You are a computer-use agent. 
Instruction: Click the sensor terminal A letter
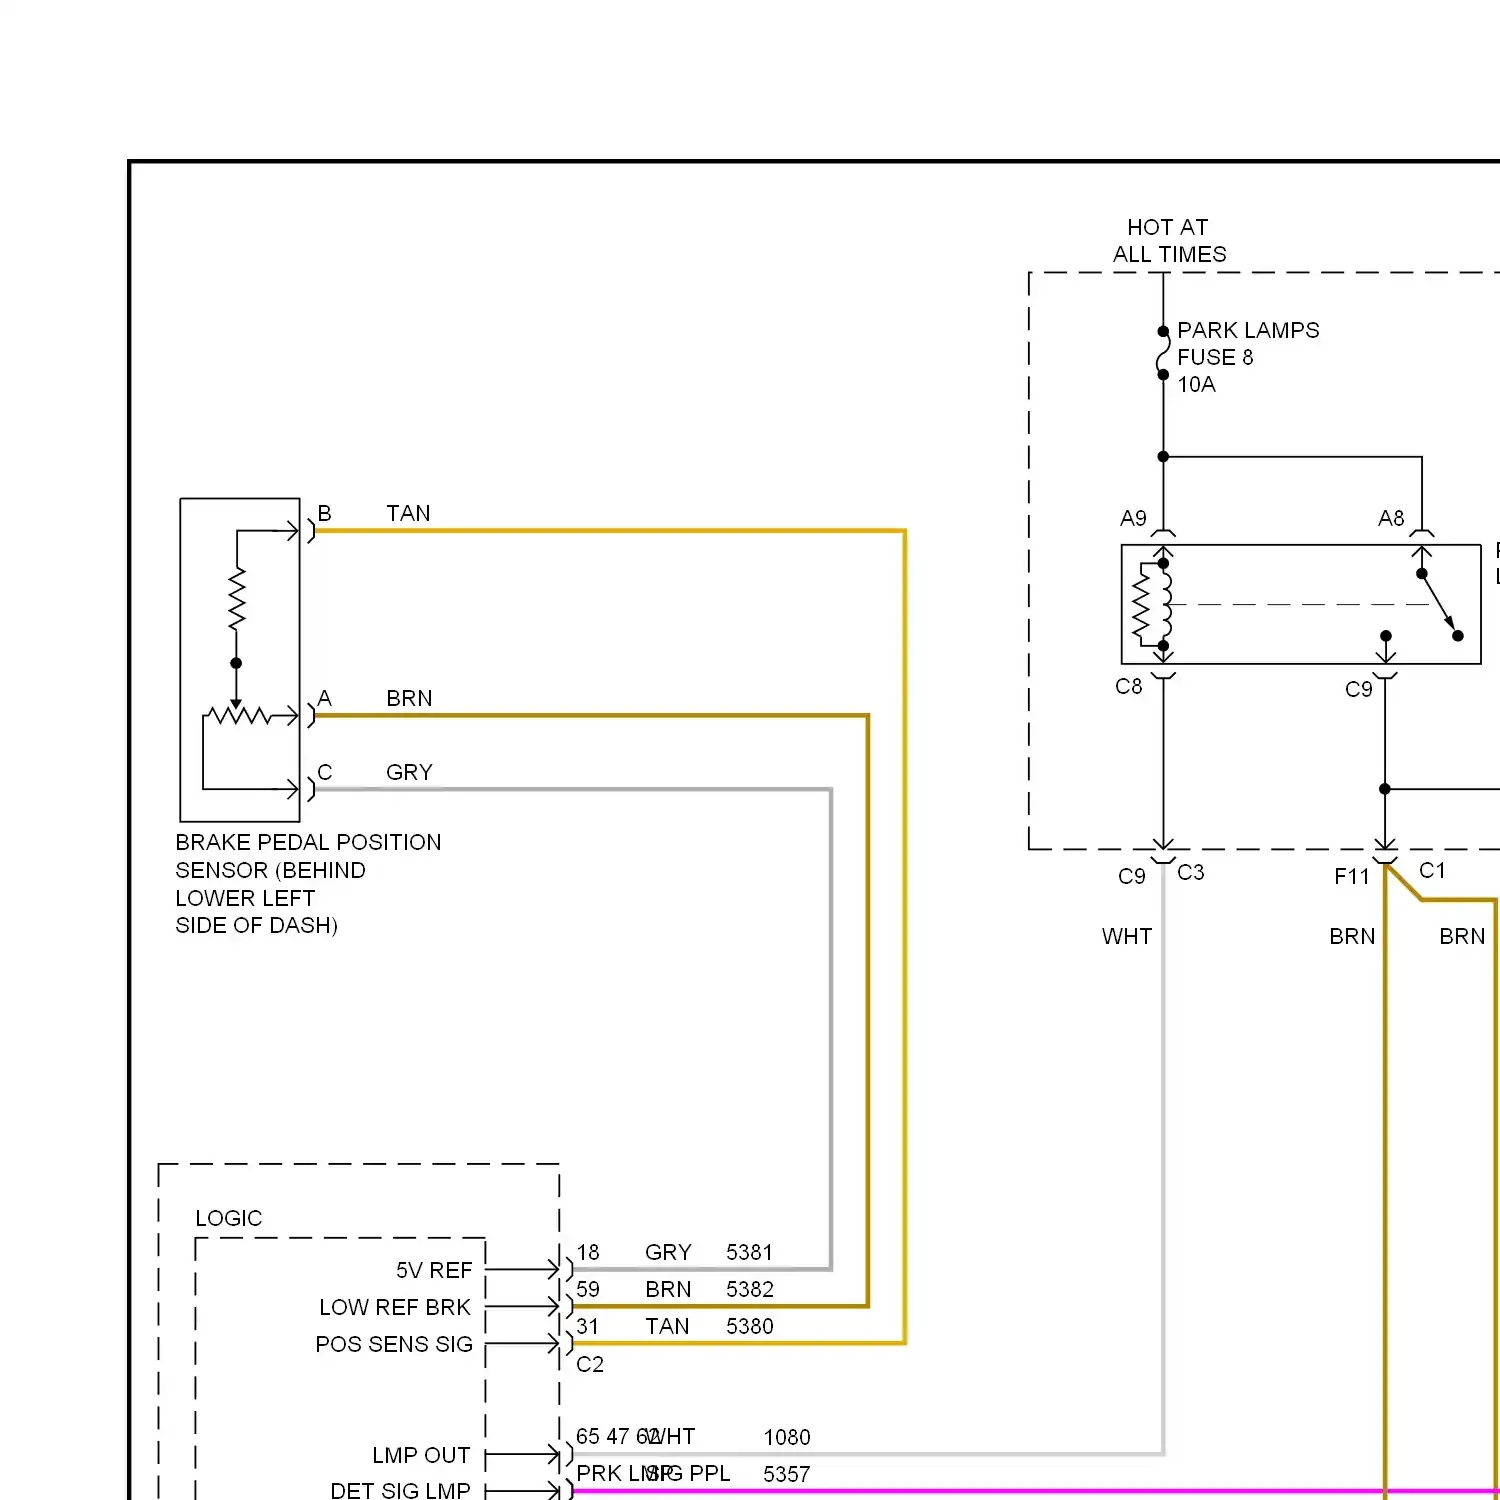coord(324,698)
